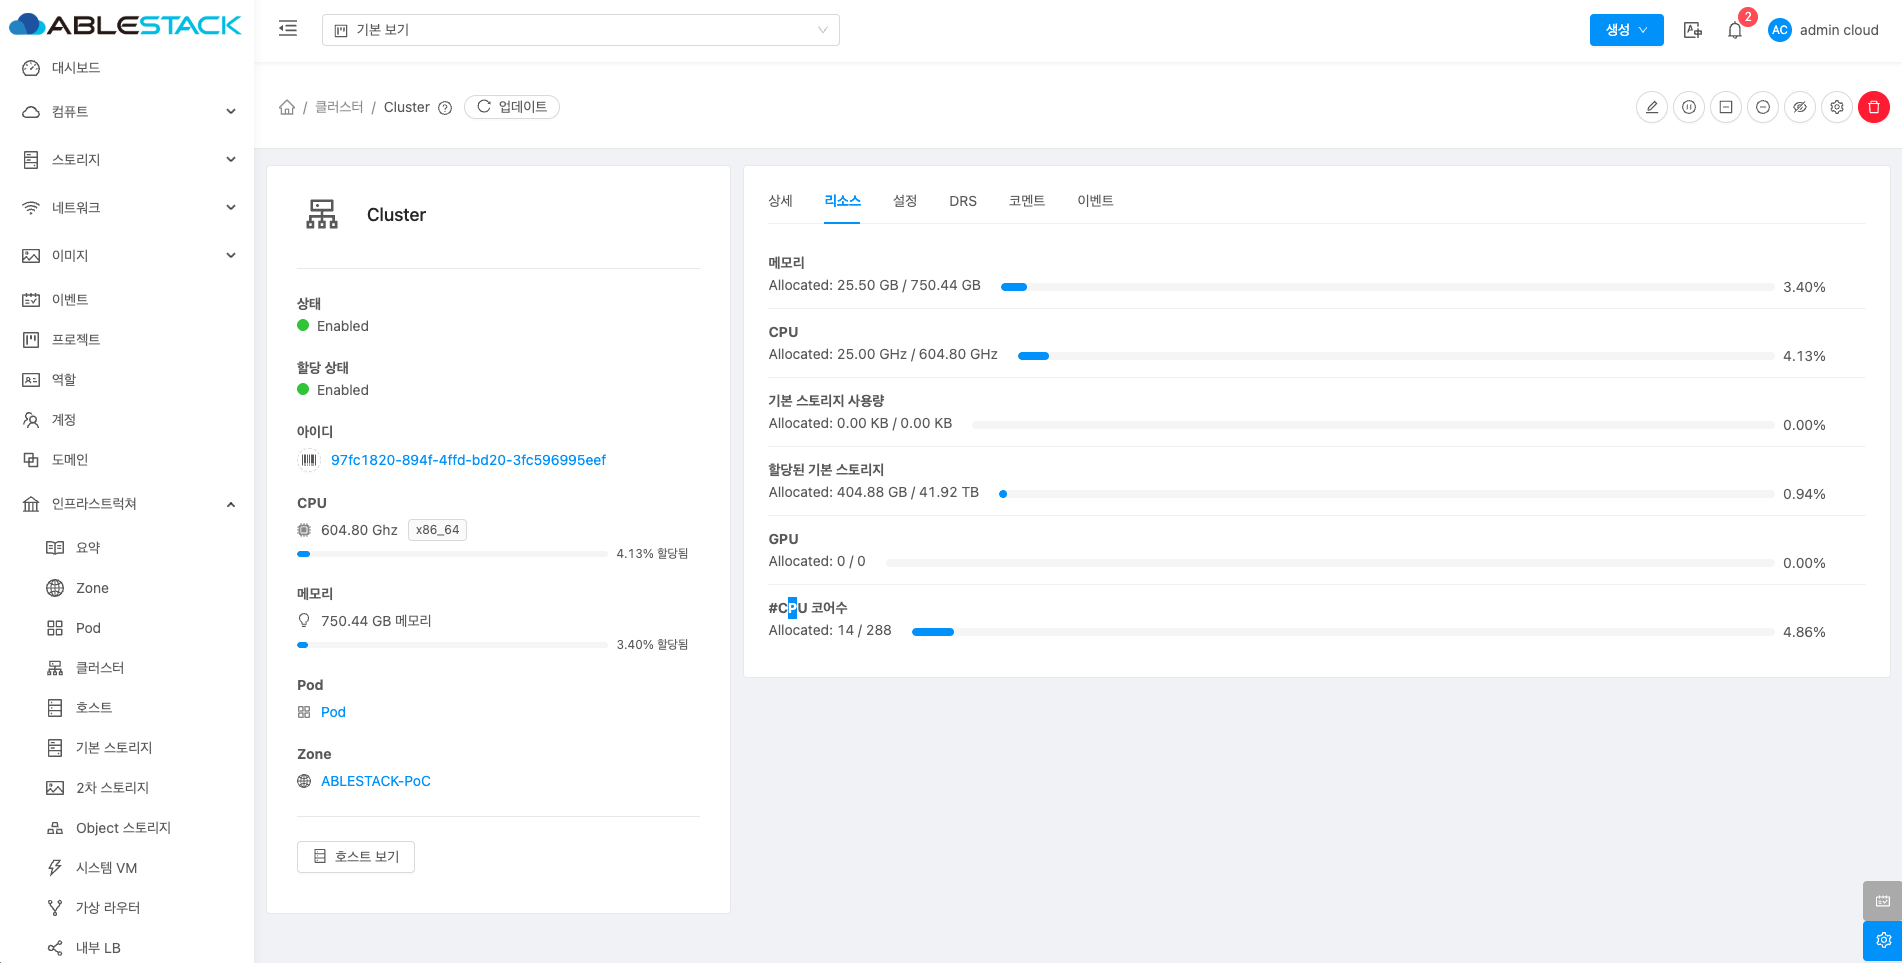Open the 기본 보기 view dropdown
Image resolution: width=1902 pixels, height=963 pixels.
click(x=580, y=30)
